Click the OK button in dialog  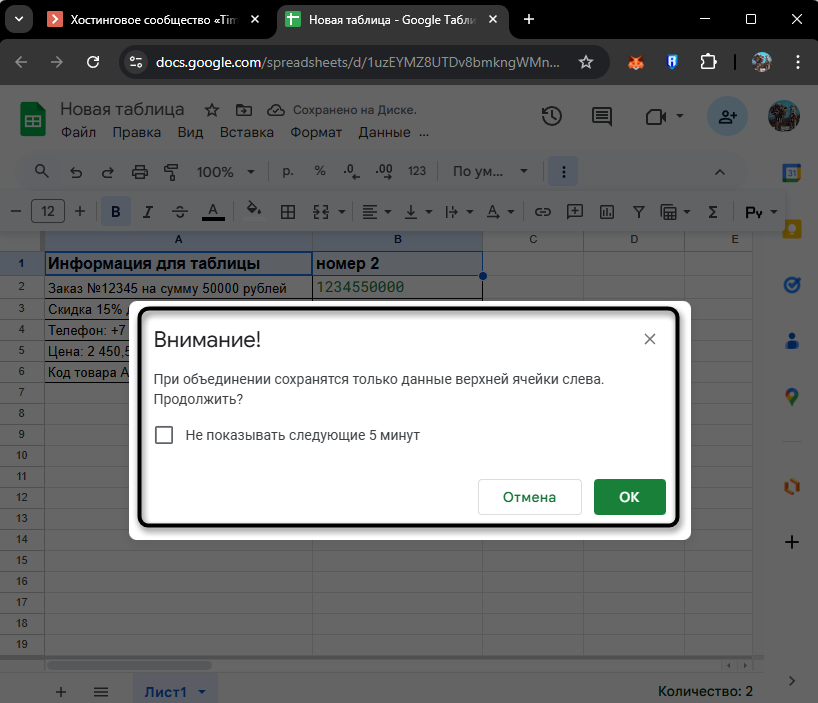click(629, 497)
